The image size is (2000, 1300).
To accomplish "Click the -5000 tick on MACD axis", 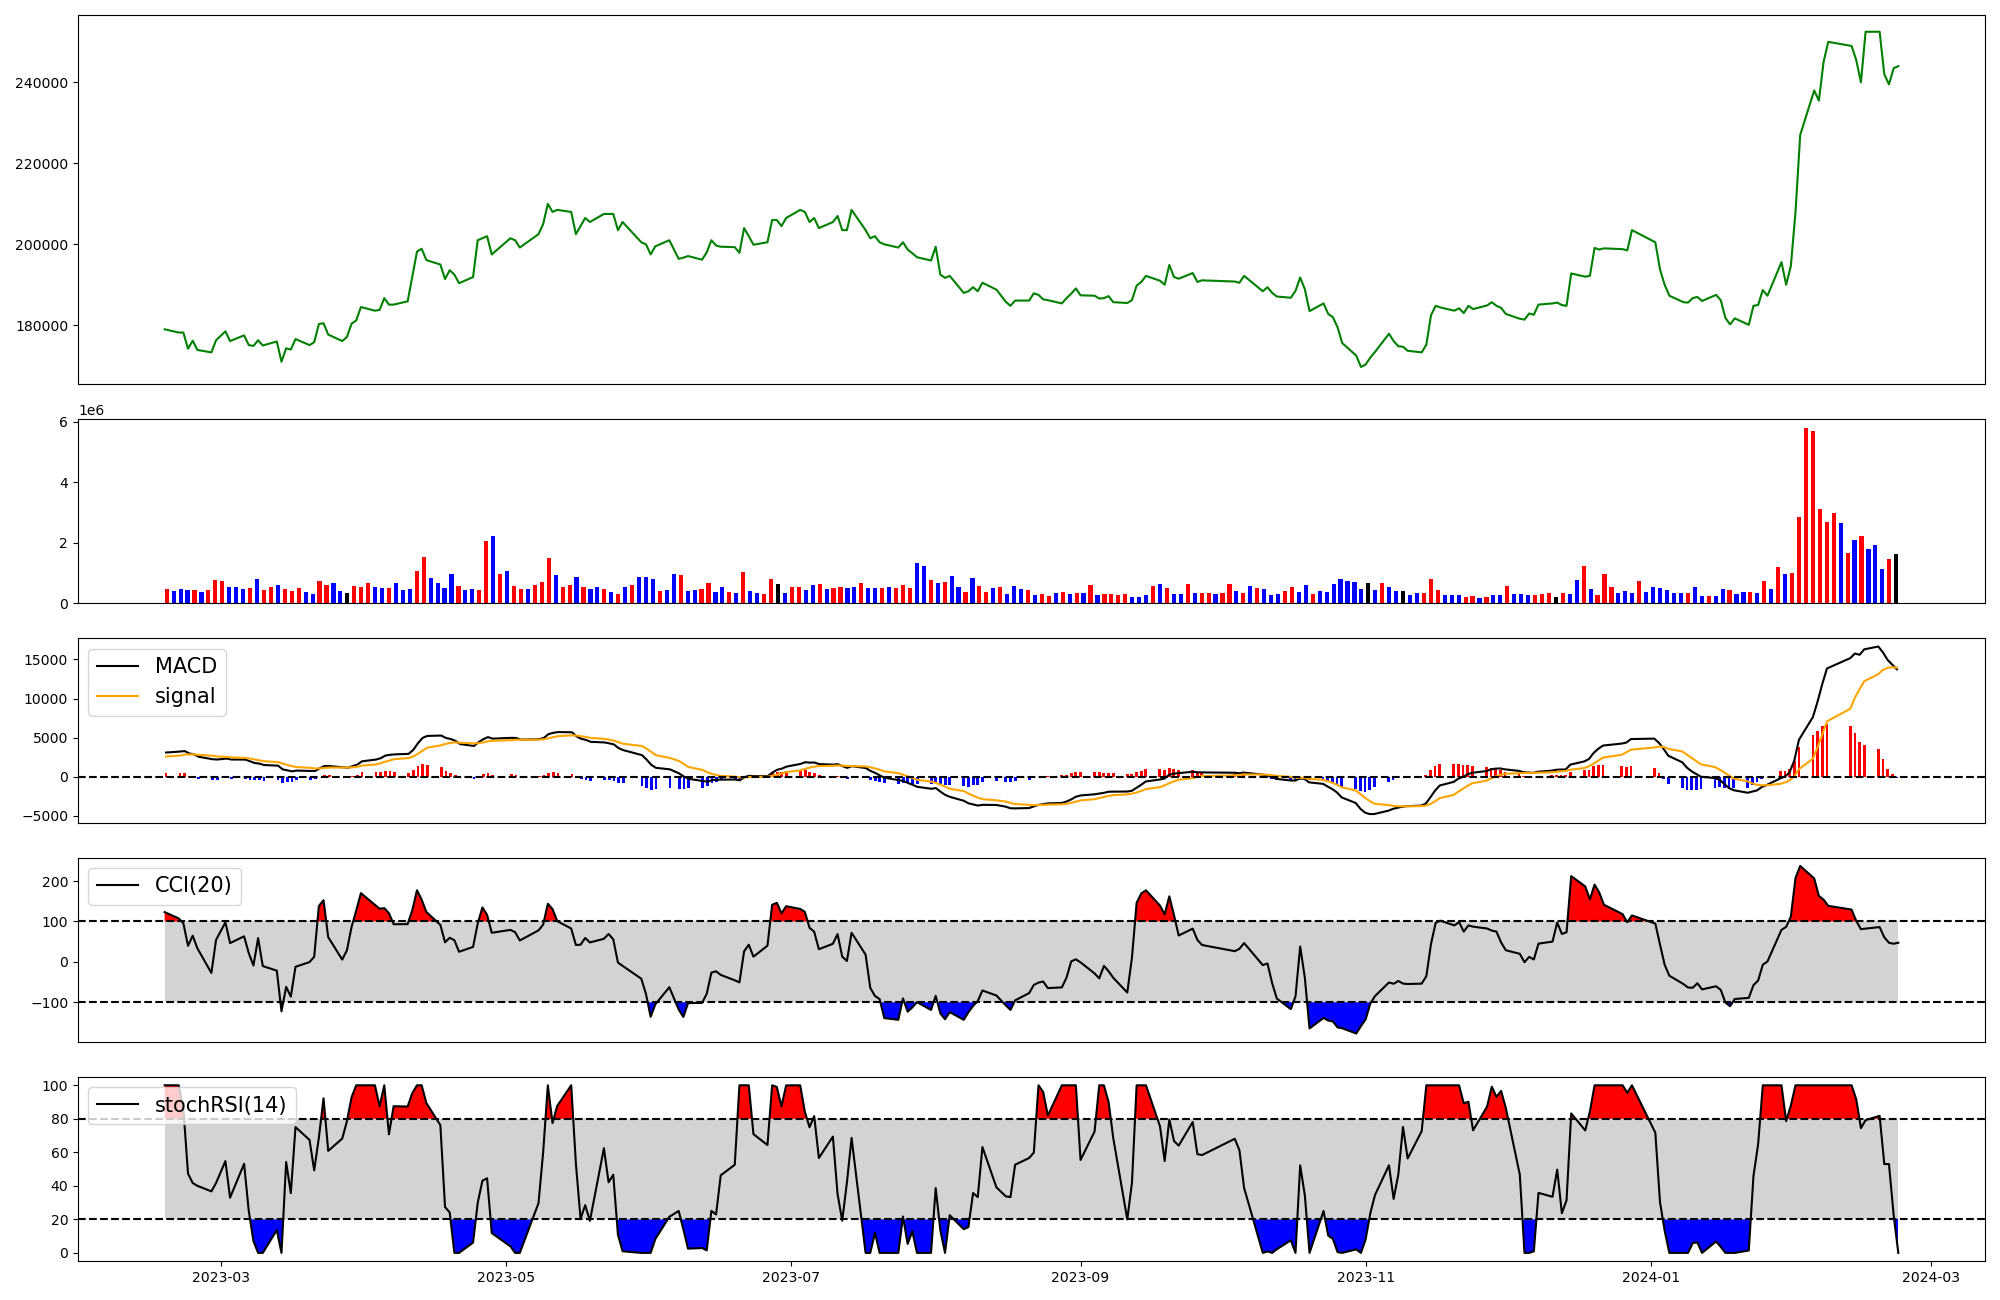I will click(x=46, y=816).
